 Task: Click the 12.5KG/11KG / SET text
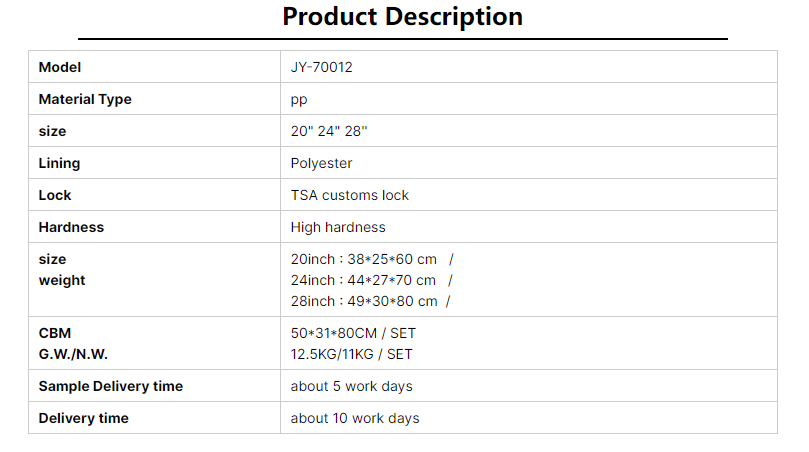point(351,354)
